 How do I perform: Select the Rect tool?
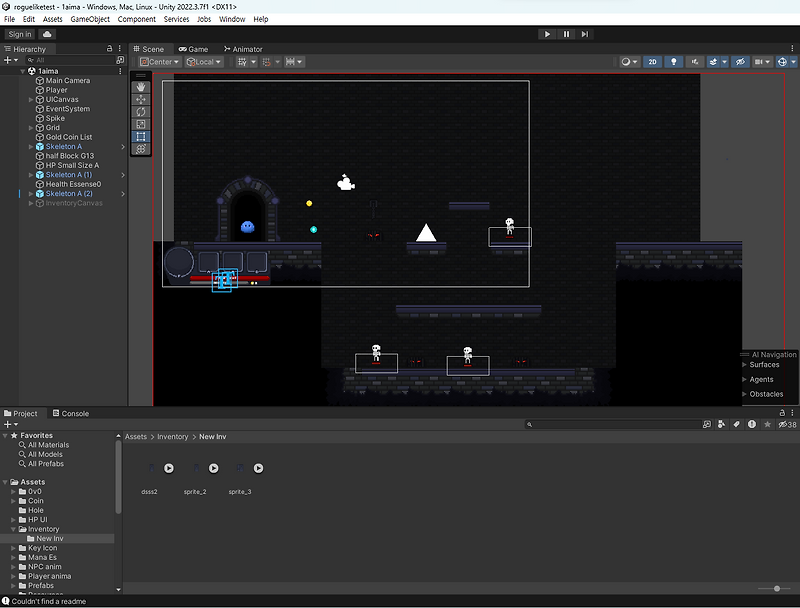141,136
